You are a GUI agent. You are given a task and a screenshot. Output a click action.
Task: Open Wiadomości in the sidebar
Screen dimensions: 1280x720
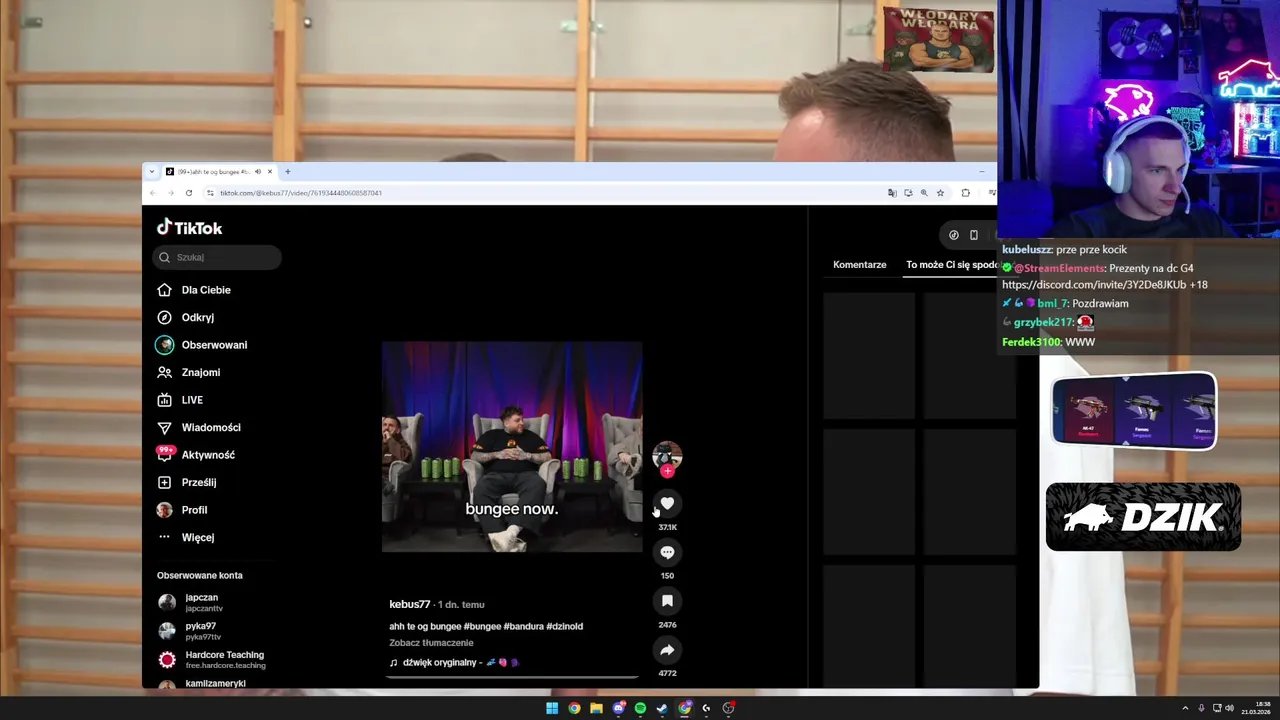coord(199,427)
